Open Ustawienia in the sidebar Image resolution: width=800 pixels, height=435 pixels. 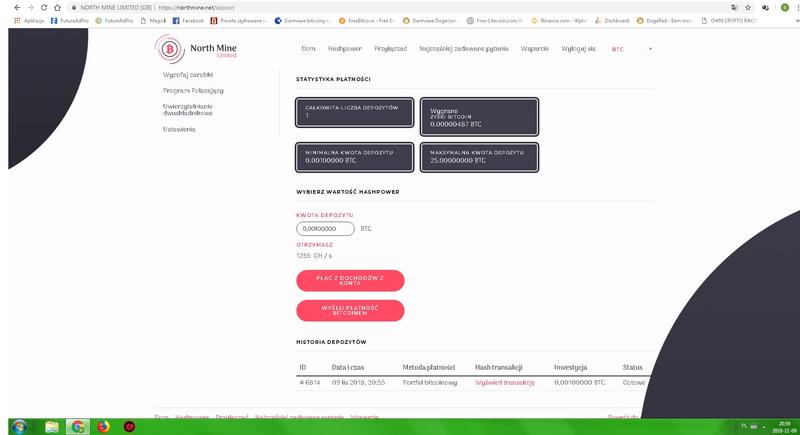[179, 130]
